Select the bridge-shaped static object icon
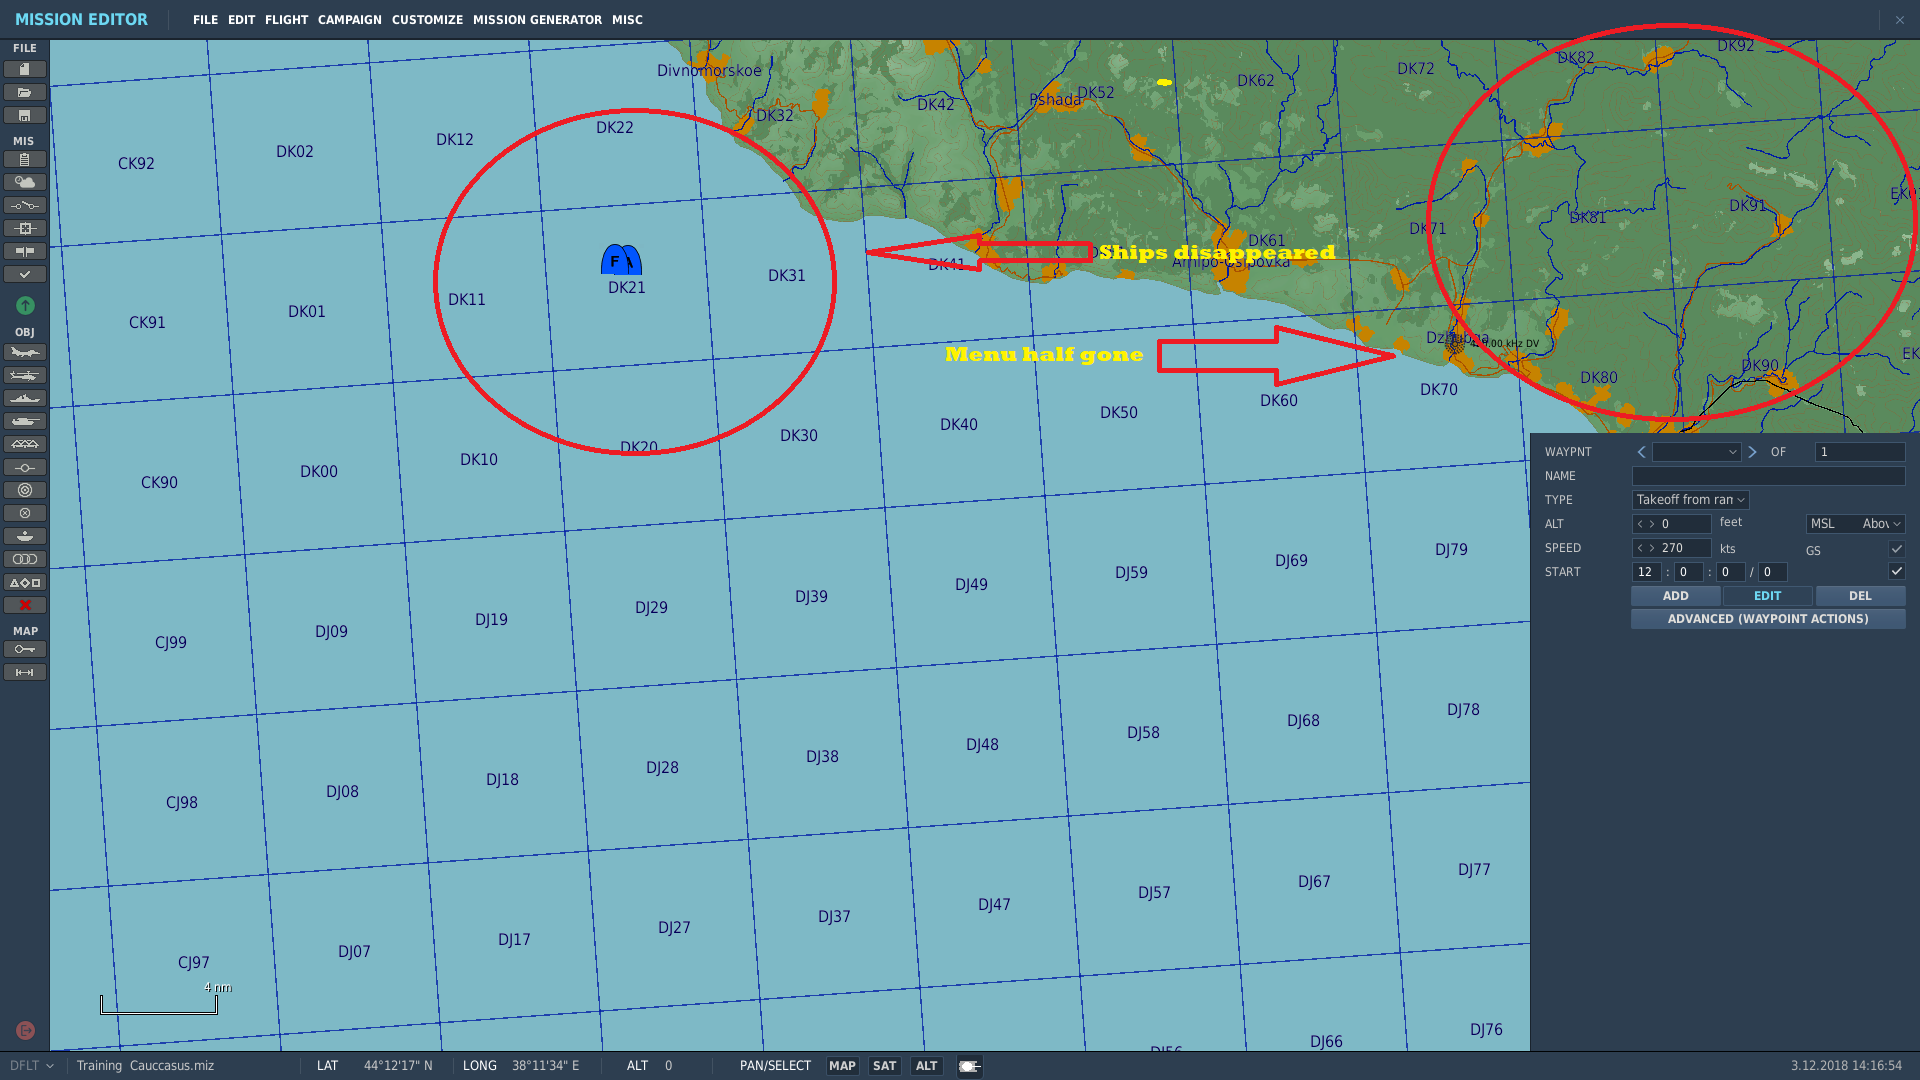Viewport: 1920px width, 1080px height. pos(25,444)
